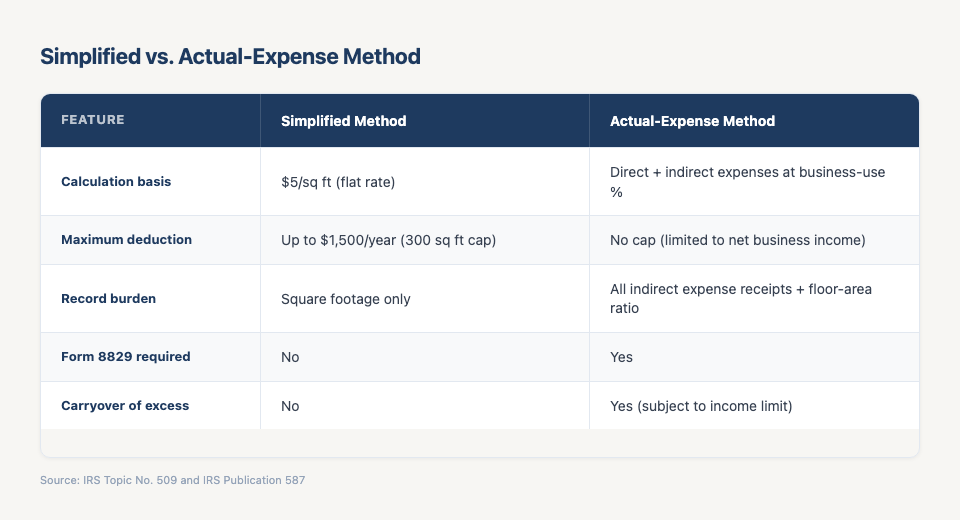
Task: Click the source note citing IRS Publication 587
Action: [x=173, y=480]
